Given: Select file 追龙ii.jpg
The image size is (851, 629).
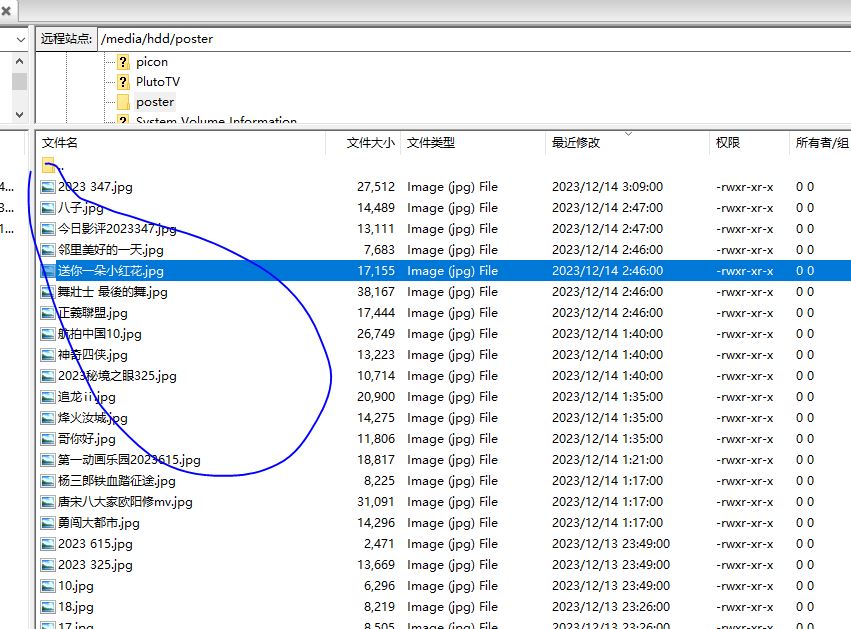Looking at the screenshot, I should click(x=87, y=397).
